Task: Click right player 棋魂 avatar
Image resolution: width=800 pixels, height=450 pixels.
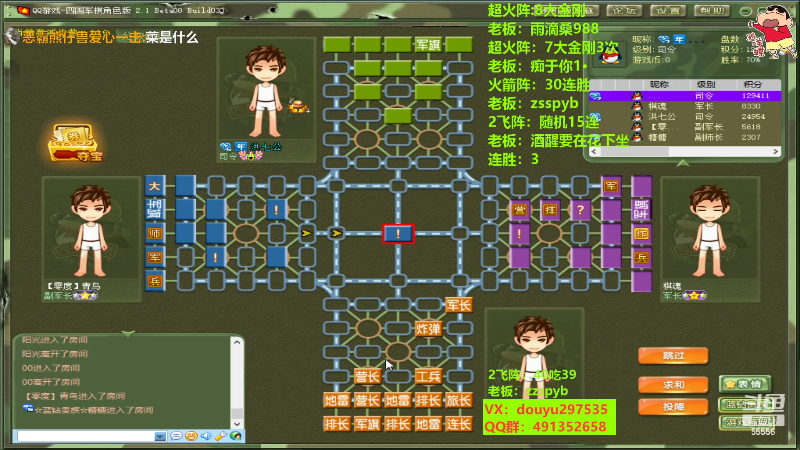Action: tap(710, 230)
